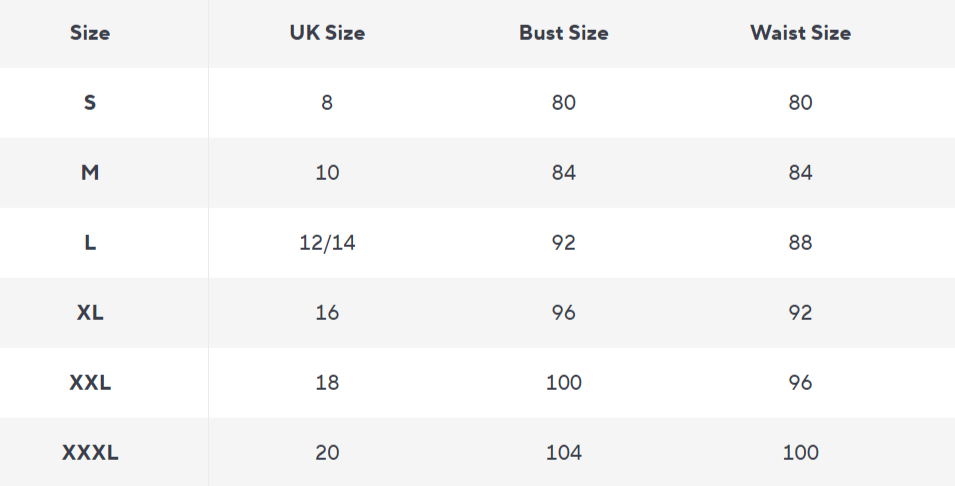Click the bust size 104 cell
The image size is (955, 486).
pyautogui.click(x=563, y=453)
